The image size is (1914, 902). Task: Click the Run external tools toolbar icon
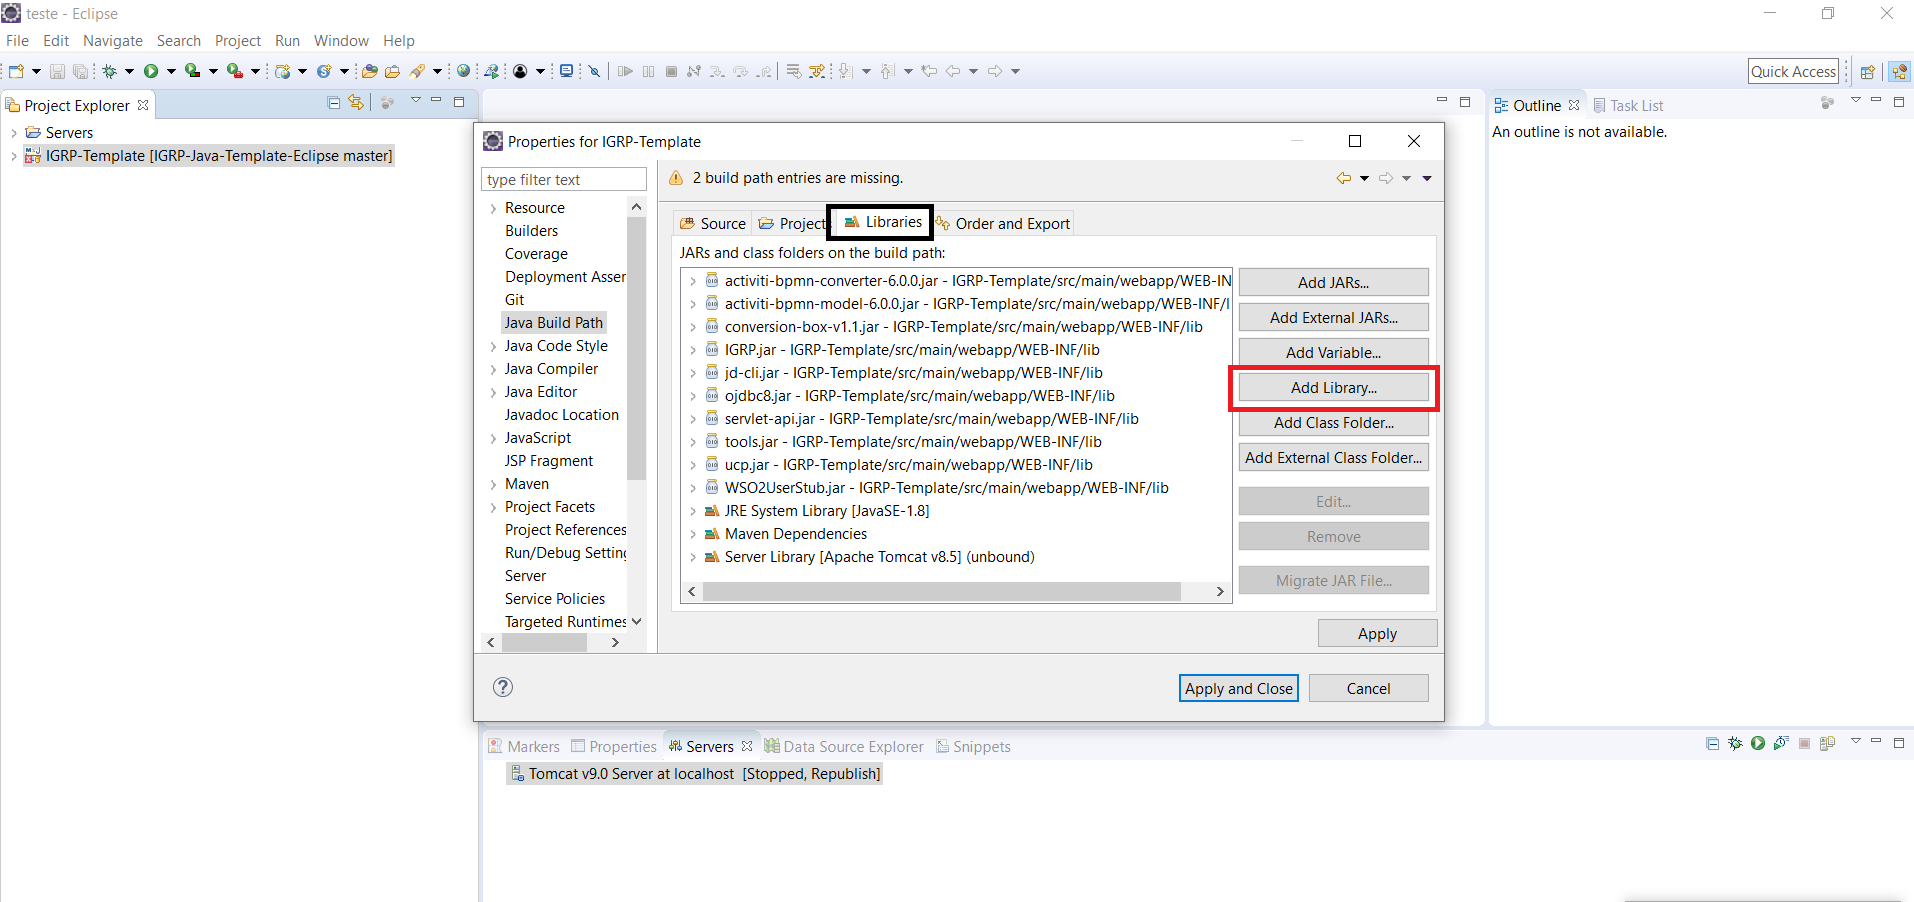click(234, 71)
